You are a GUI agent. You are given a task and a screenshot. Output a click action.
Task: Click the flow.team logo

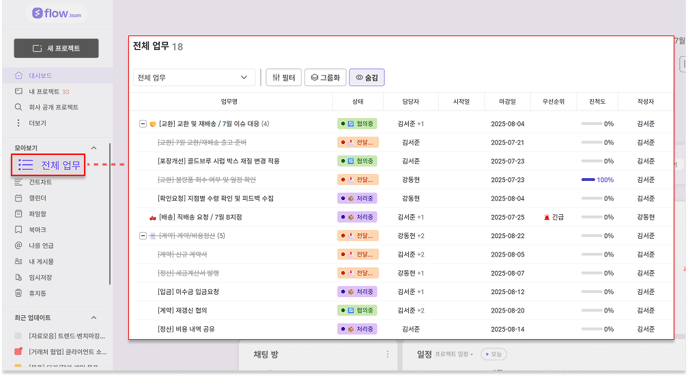coord(57,14)
